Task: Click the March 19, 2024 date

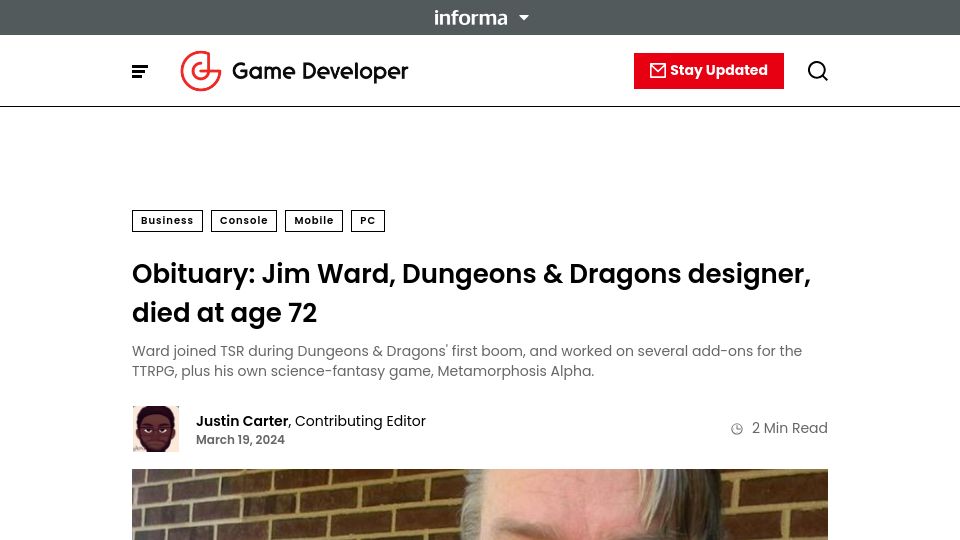Action: tap(240, 440)
